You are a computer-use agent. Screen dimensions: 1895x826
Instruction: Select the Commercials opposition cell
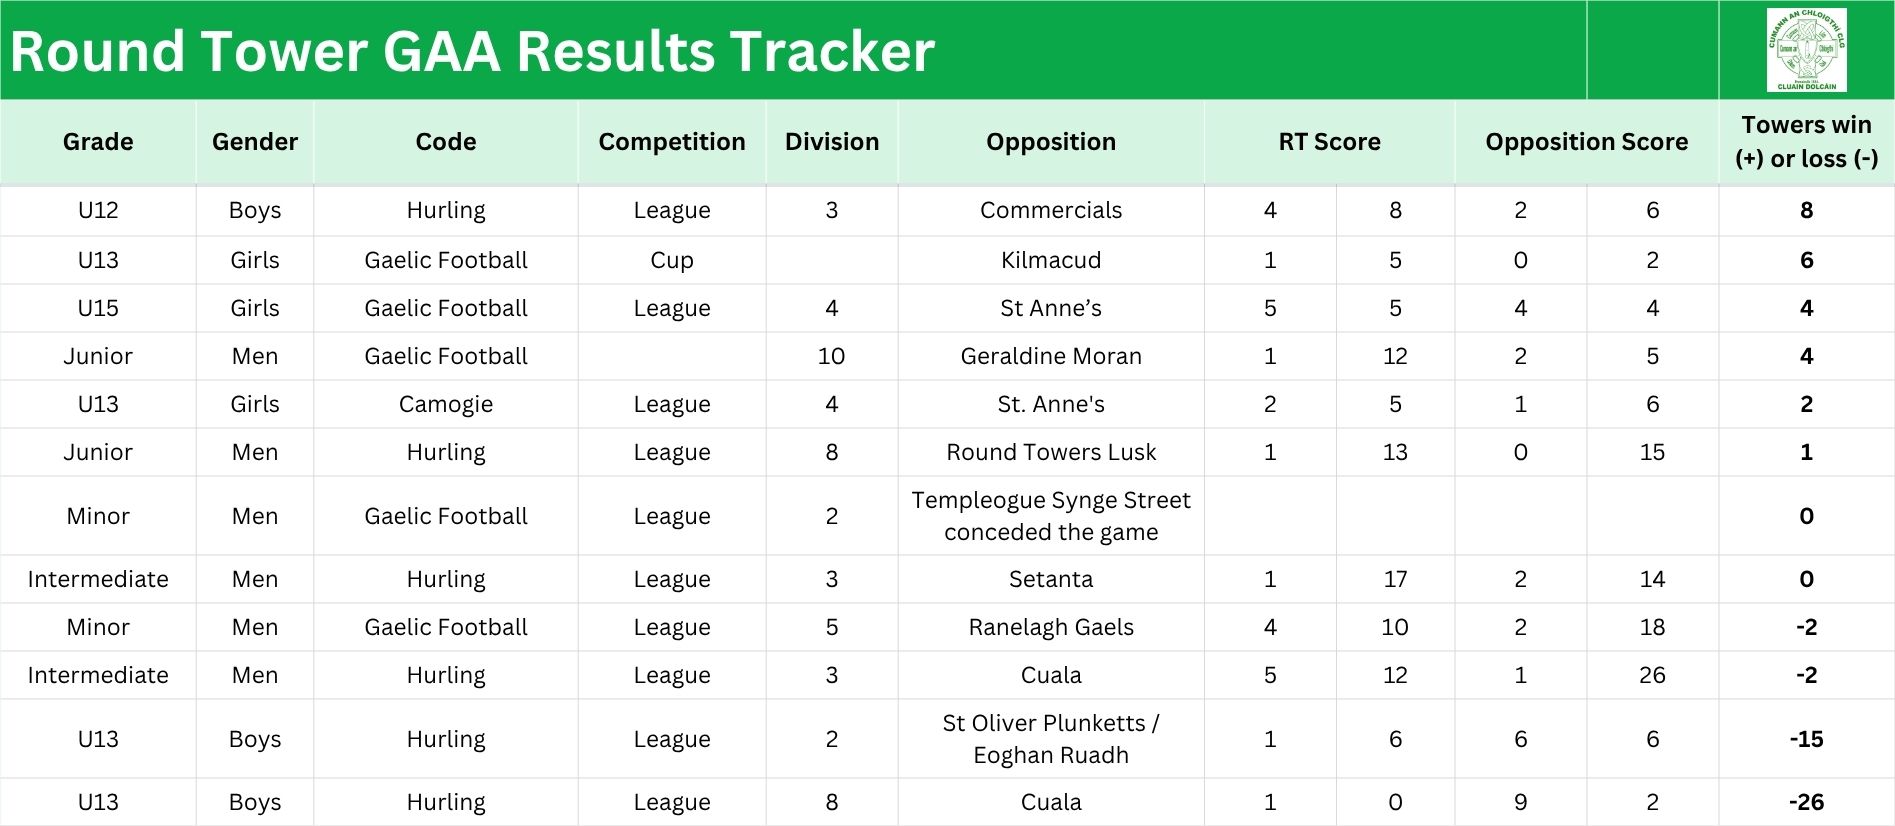click(x=1051, y=210)
